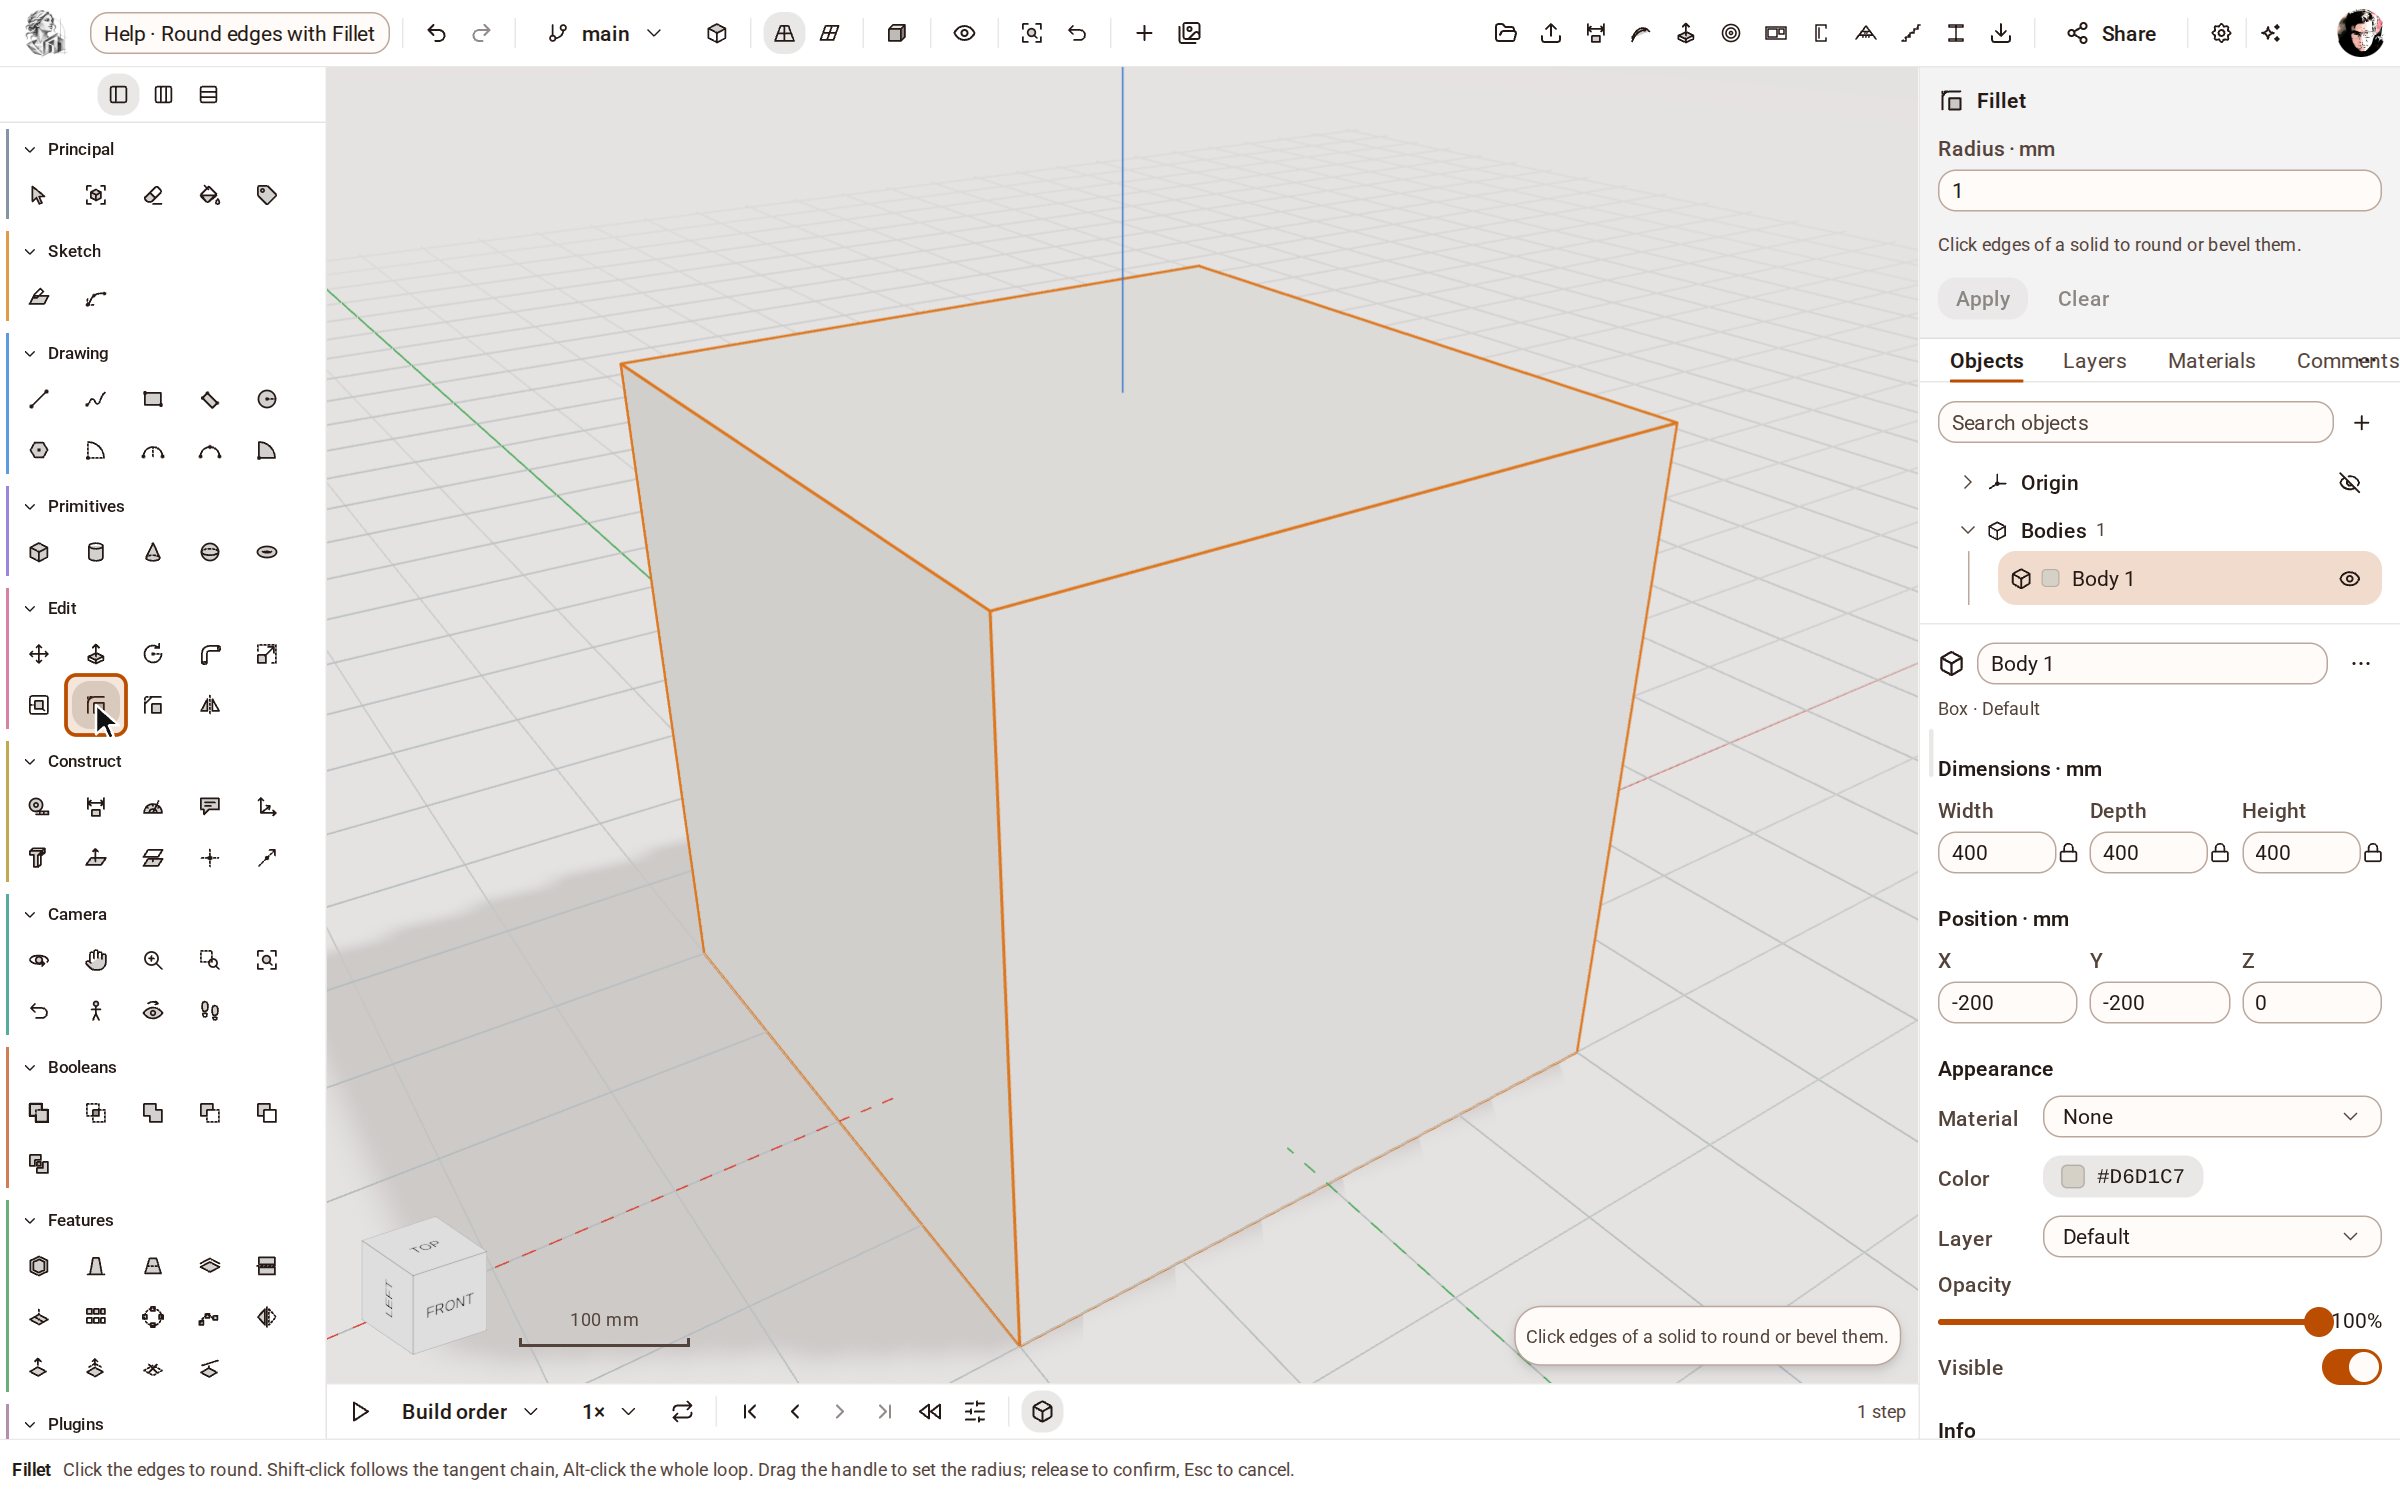
Task: Turn off the Visible switch
Action: point(2351,1367)
